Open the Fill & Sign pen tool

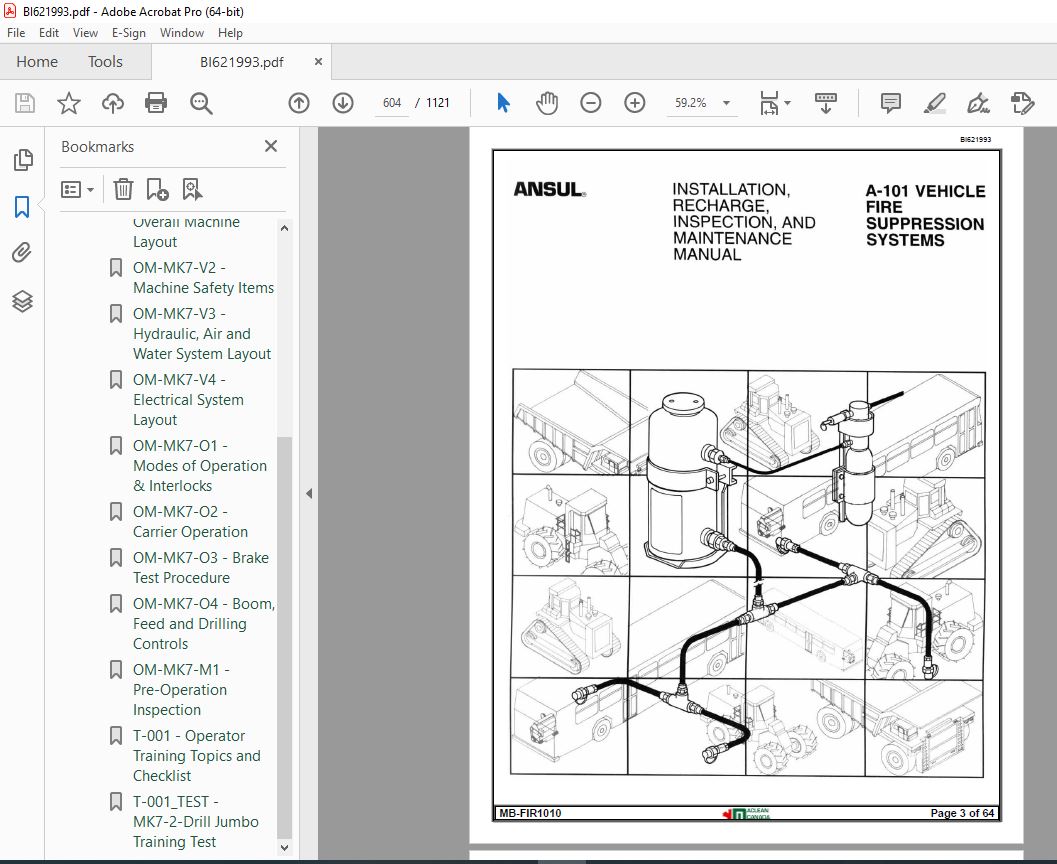[978, 103]
